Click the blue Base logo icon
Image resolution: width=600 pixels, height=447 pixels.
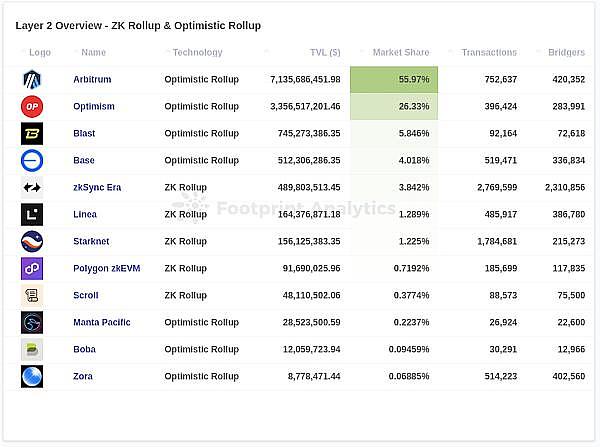coord(32,160)
